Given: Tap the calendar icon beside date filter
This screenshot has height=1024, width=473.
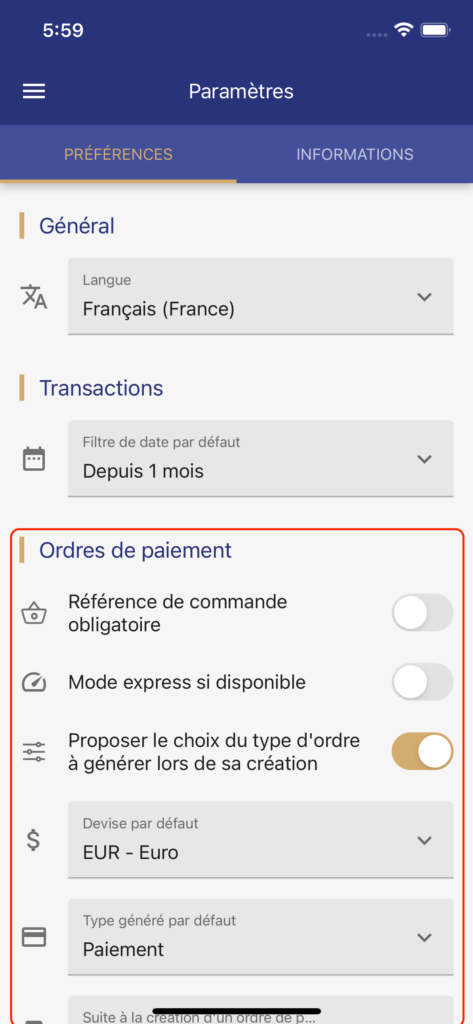Looking at the screenshot, I should point(34,458).
